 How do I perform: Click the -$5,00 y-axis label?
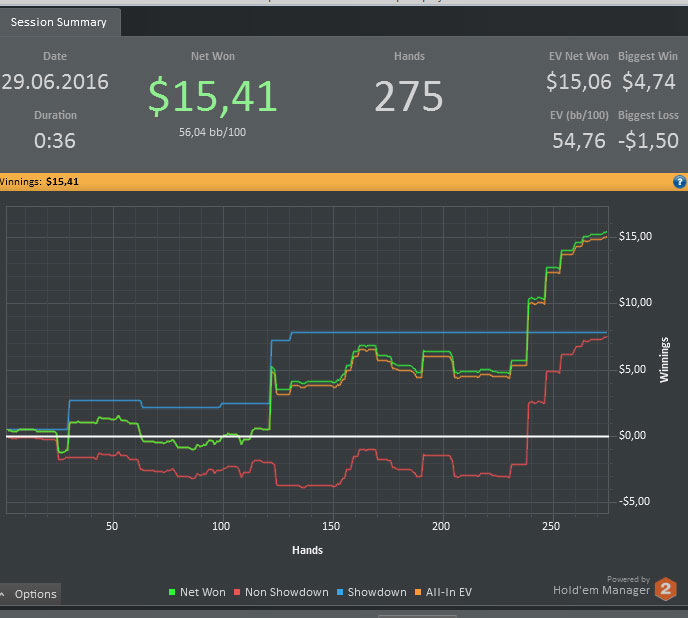pyautogui.click(x=634, y=501)
